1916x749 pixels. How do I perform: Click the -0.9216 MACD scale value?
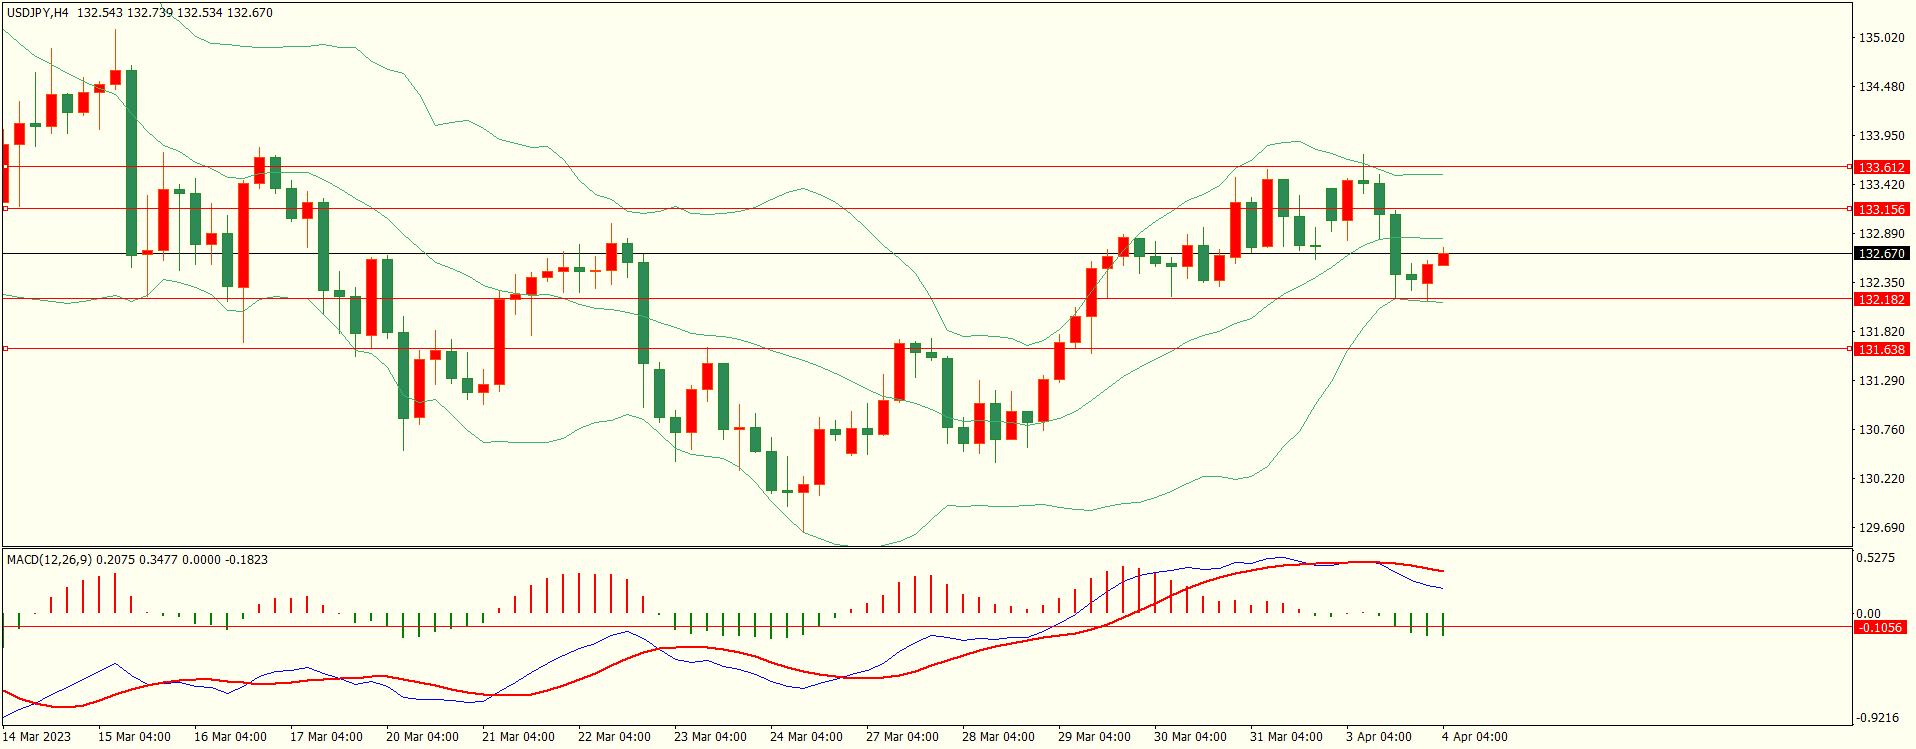(x=1877, y=717)
